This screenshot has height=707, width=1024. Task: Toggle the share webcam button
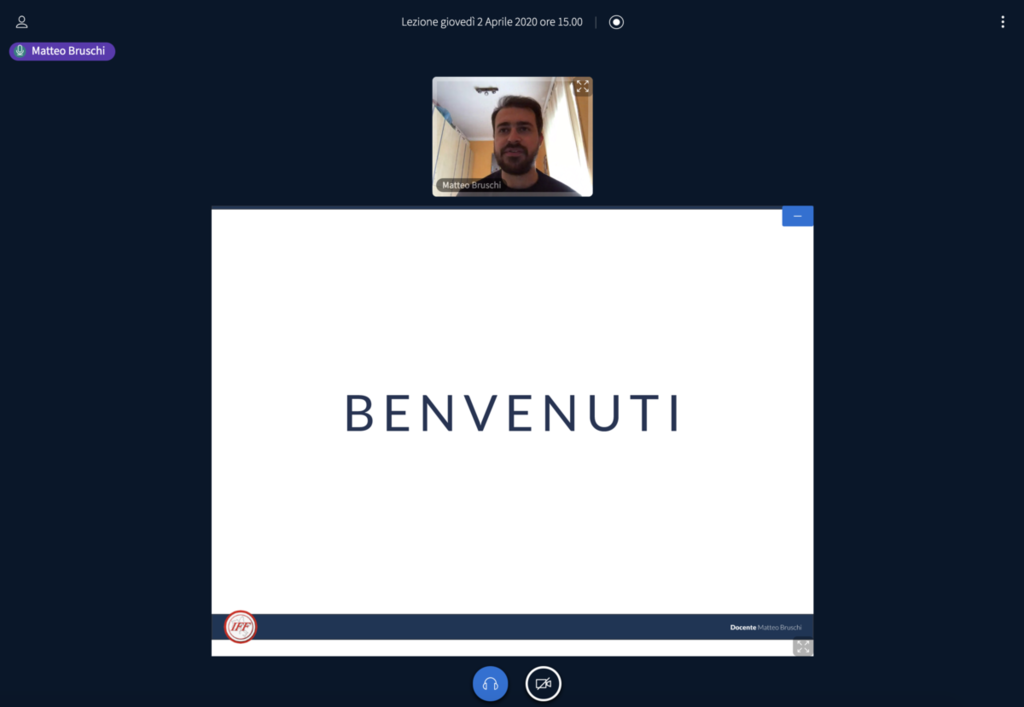click(x=543, y=684)
